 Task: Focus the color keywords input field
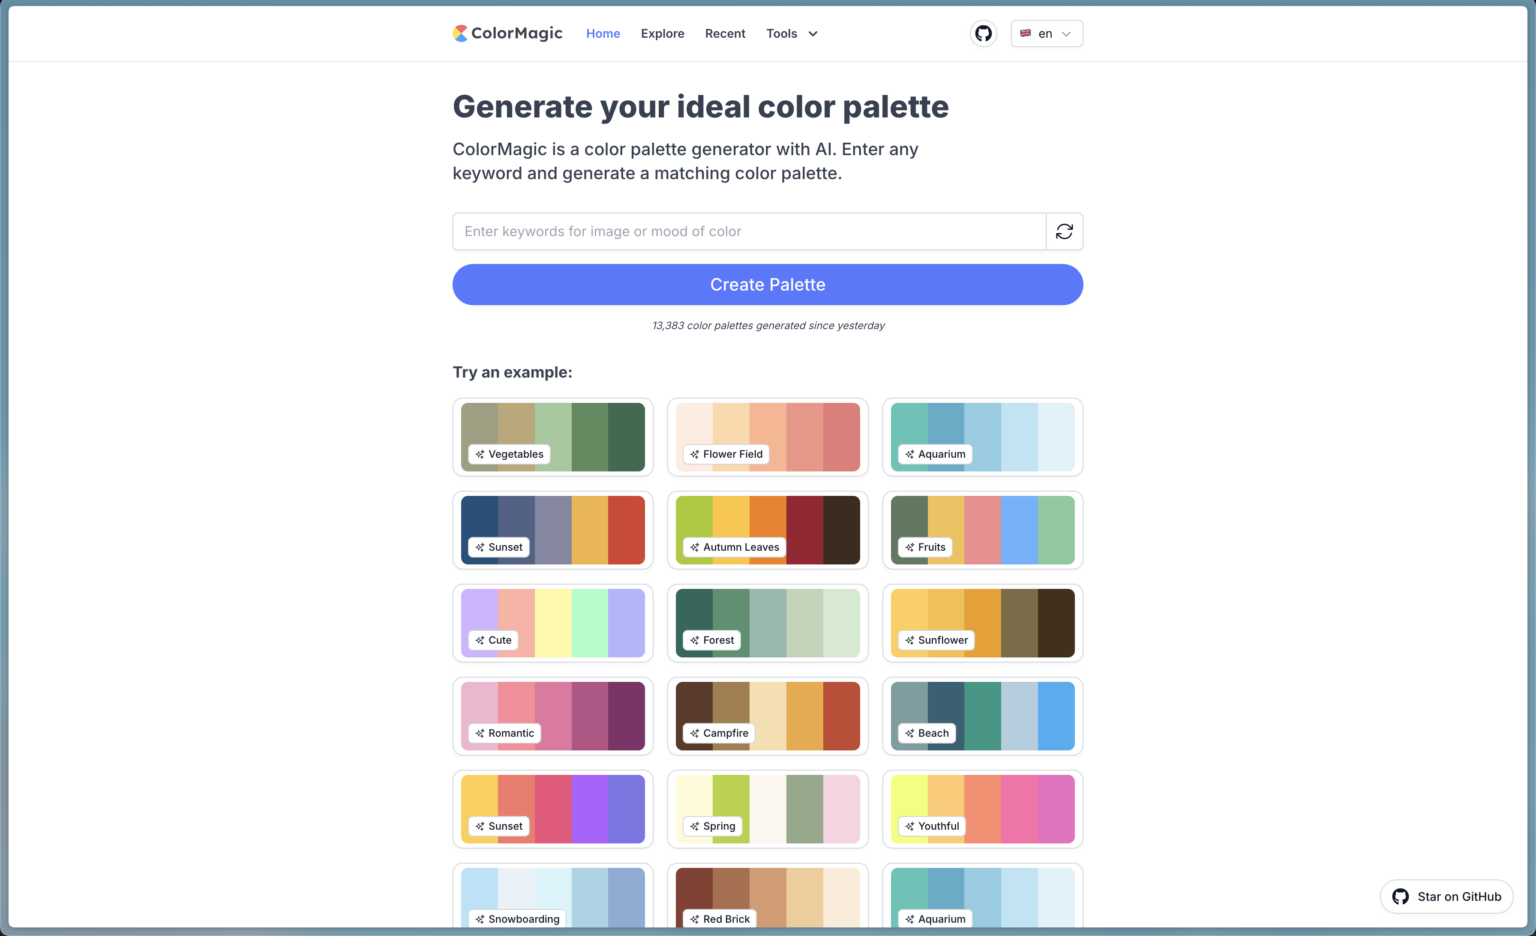tap(749, 231)
